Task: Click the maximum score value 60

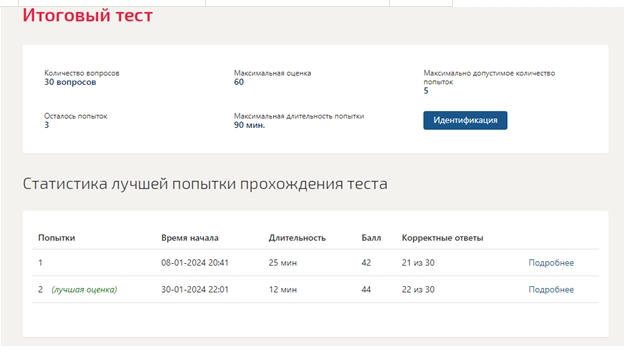Action: tap(239, 82)
